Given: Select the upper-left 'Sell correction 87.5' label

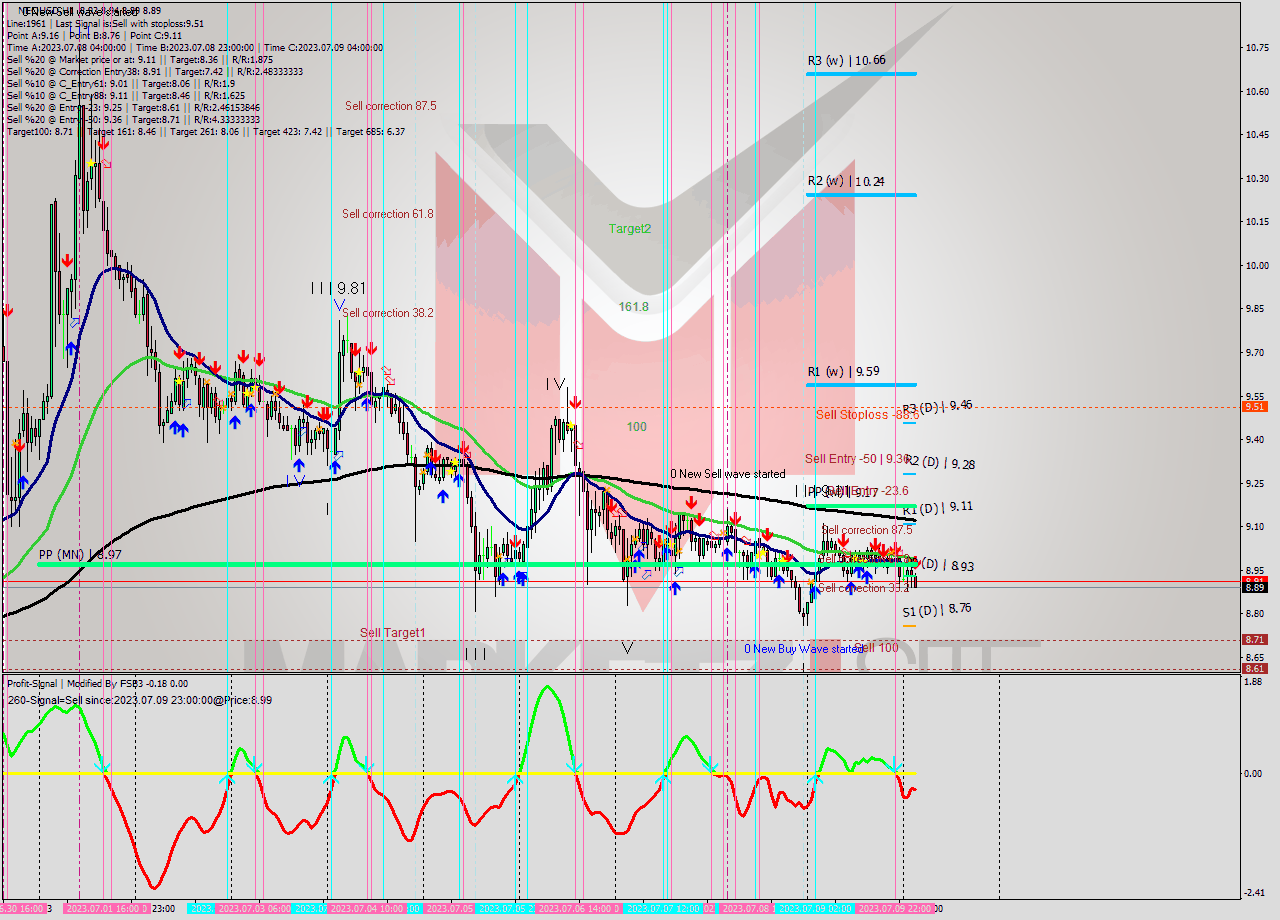Looking at the screenshot, I should [x=391, y=106].
